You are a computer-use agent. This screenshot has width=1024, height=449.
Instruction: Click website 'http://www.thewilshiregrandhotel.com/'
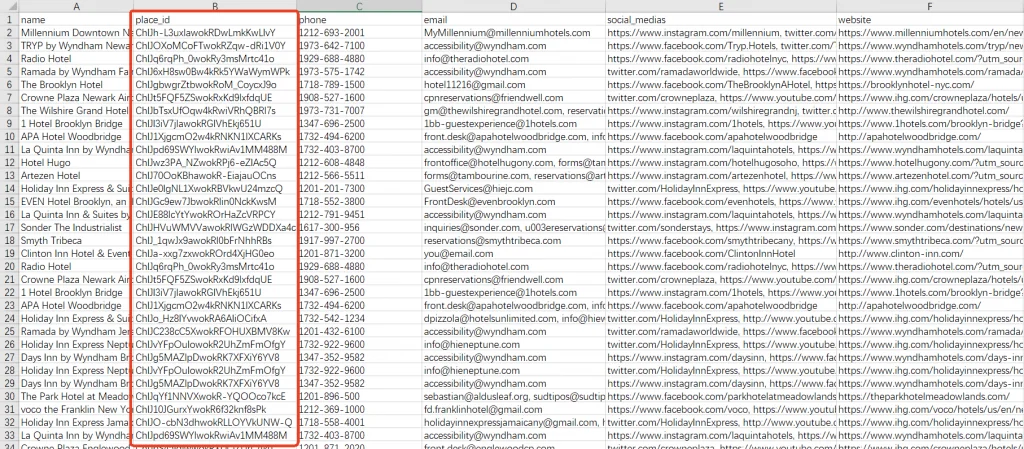click(930, 110)
